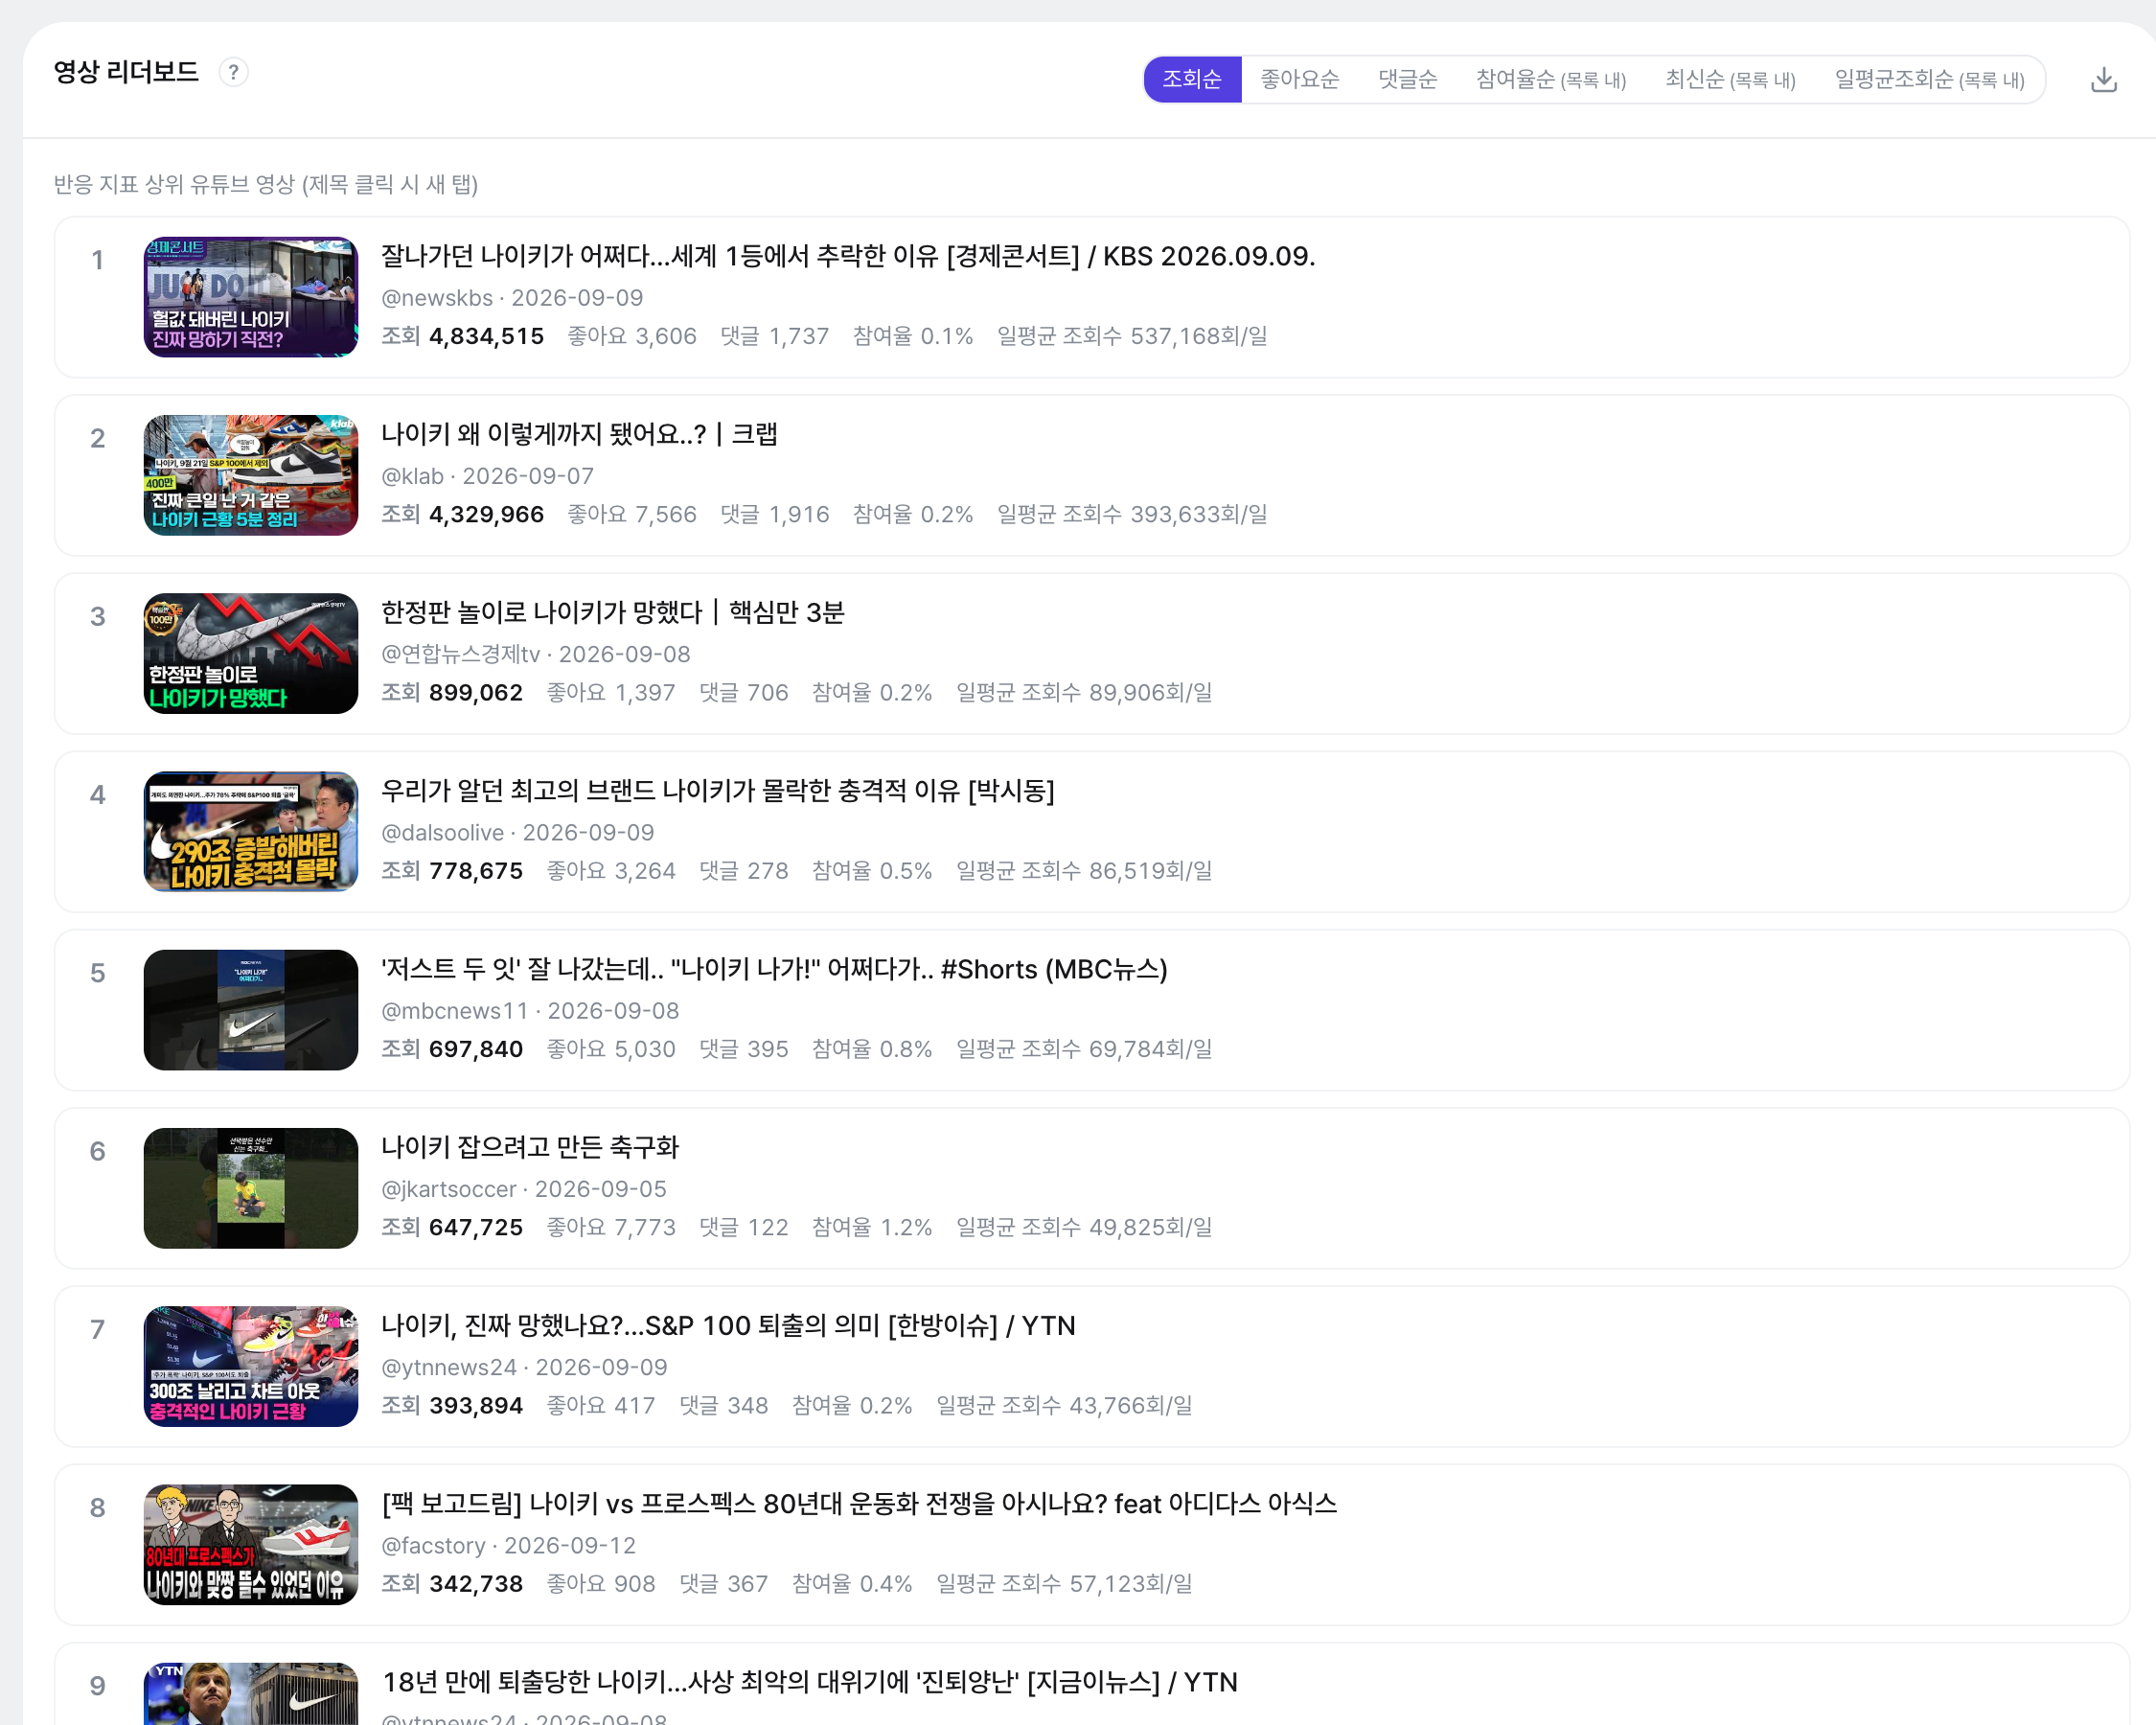Click the '참여율 0.8%' stat
Viewport: 2156px width, 1725px height.
pyautogui.click(x=872, y=1049)
